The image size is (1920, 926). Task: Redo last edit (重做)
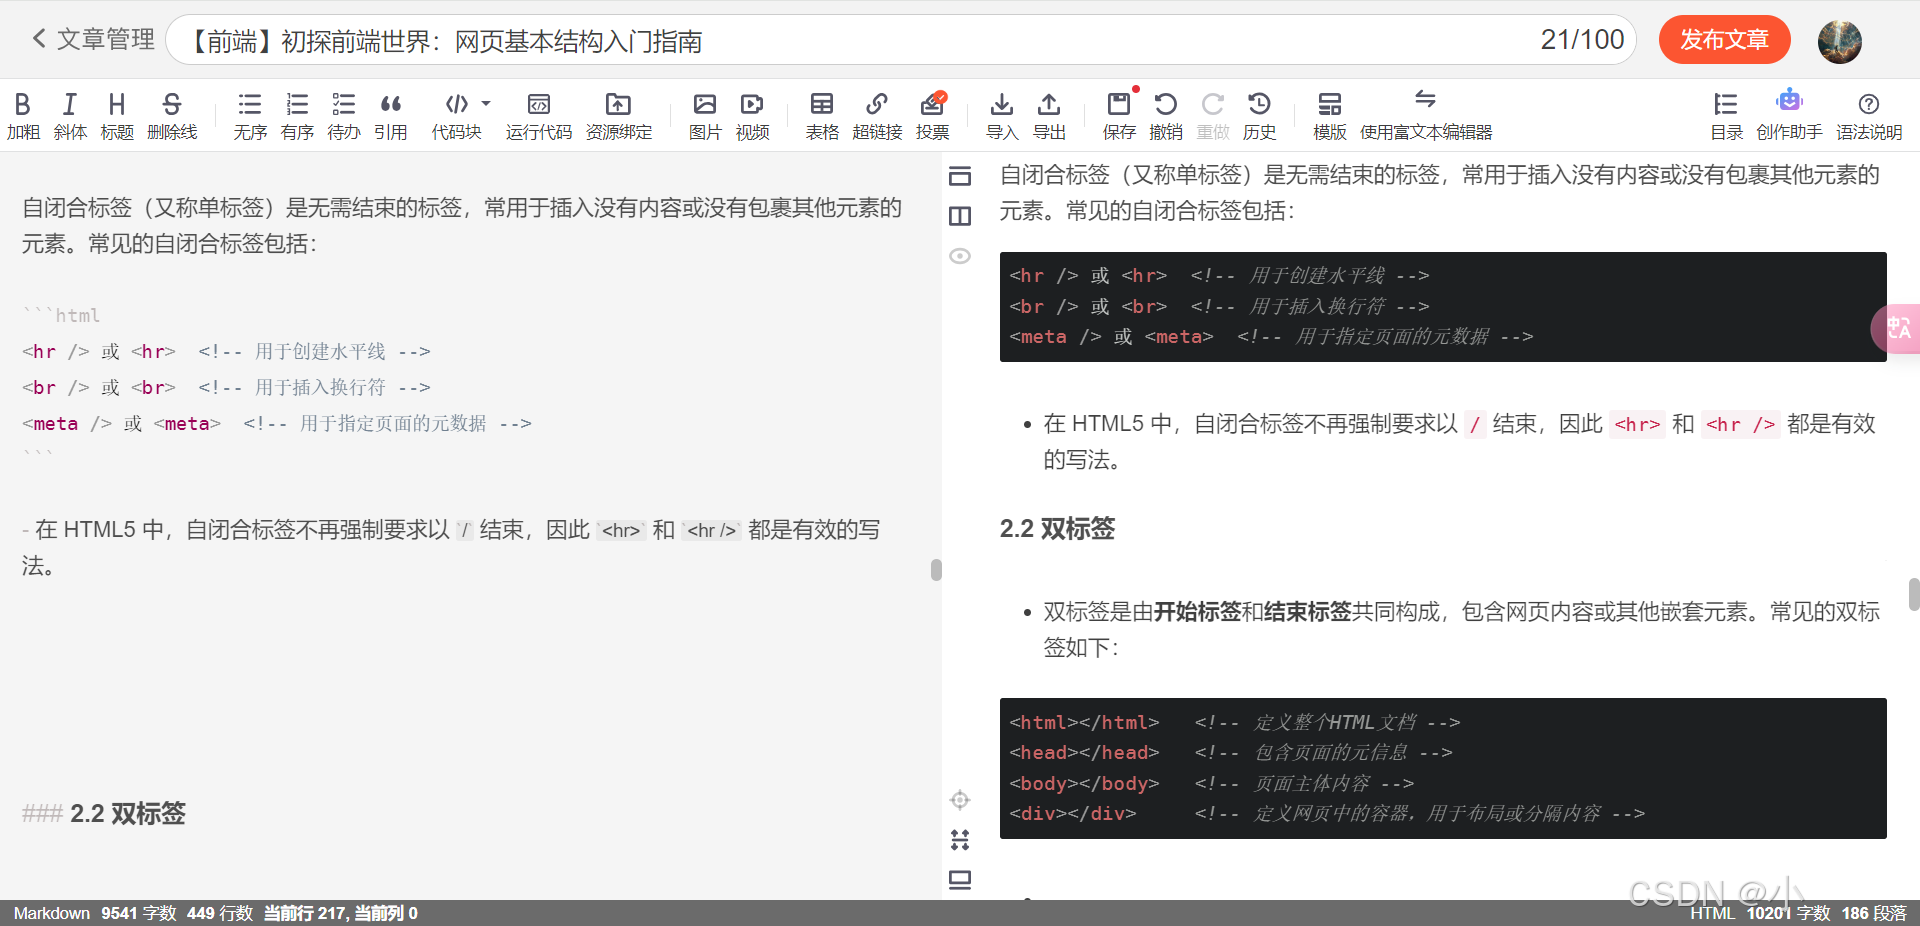tap(1213, 116)
